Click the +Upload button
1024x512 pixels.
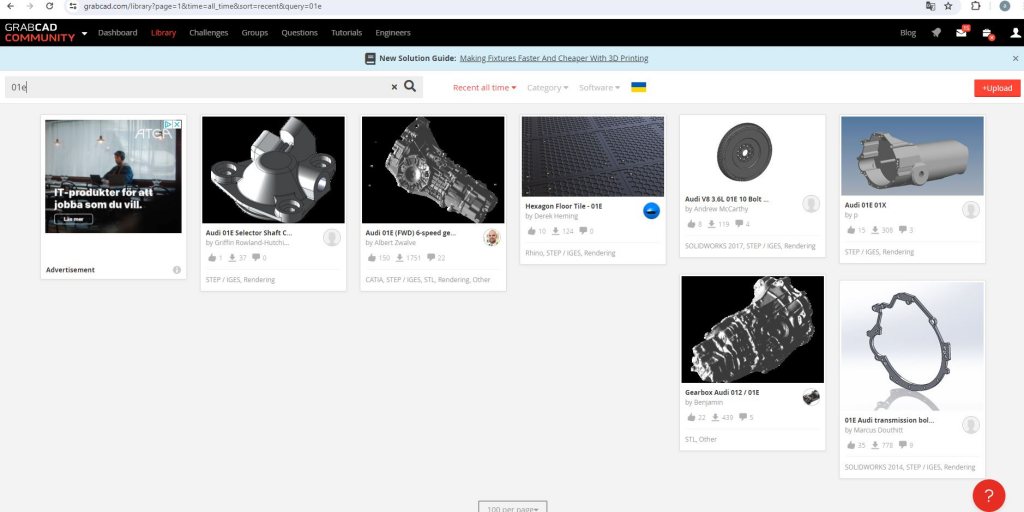997,88
